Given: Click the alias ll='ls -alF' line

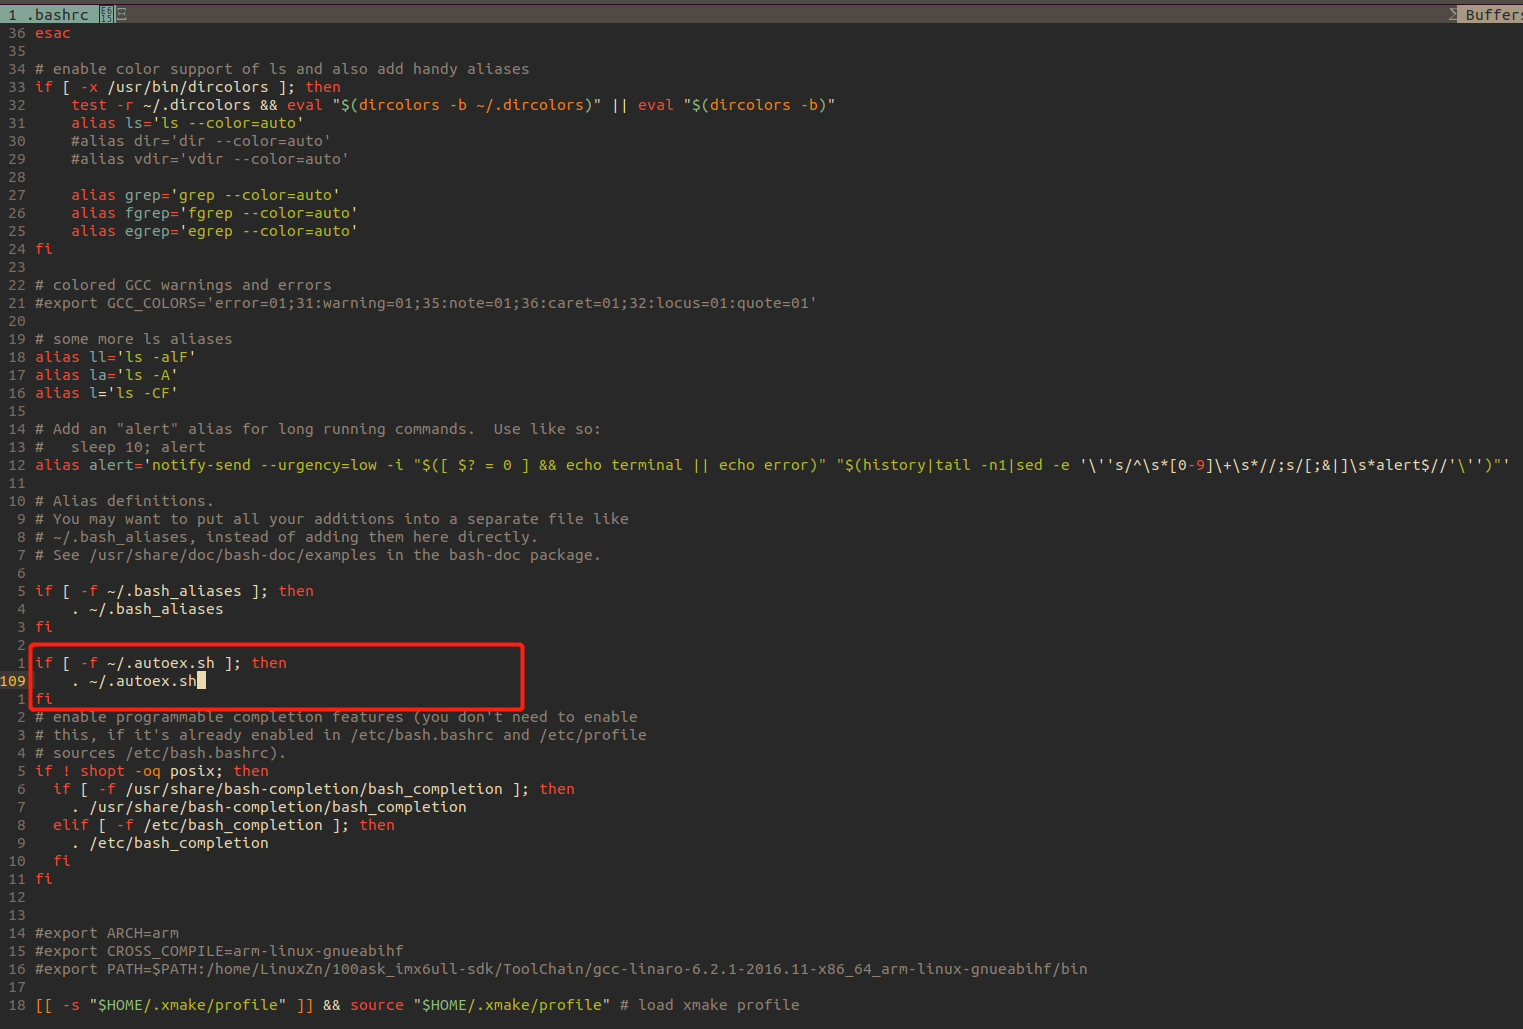Looking at the screenshot, I should click(x=115, y=357).
